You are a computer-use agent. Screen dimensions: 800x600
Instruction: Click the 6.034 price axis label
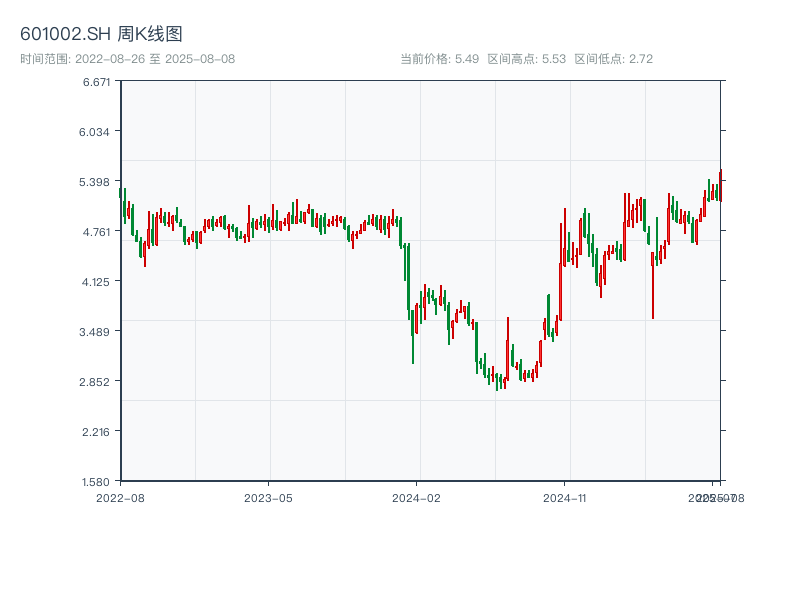[97, 132]
